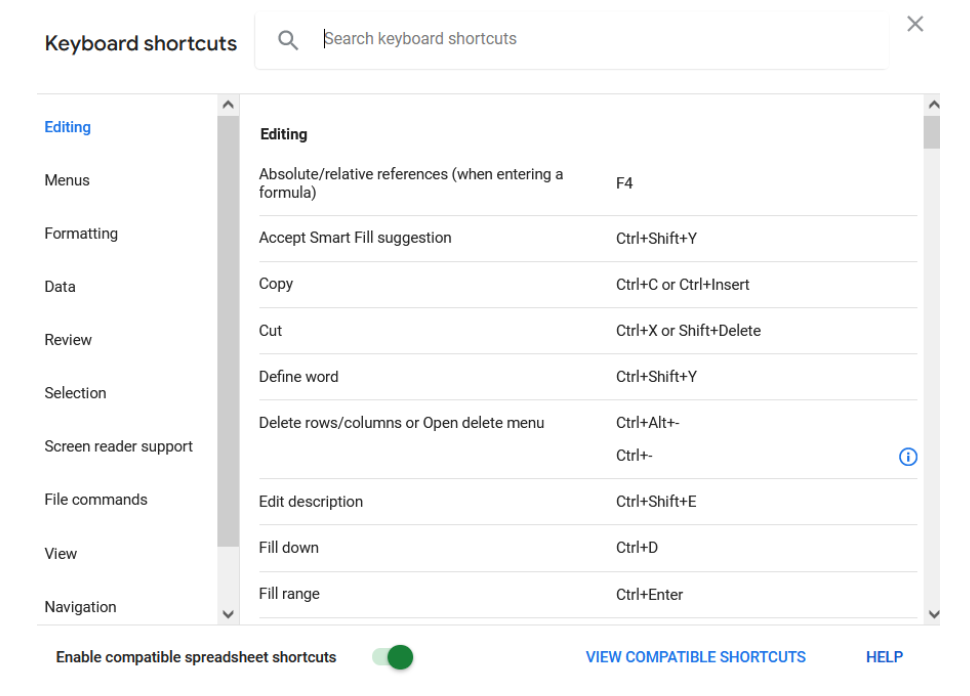
Task: Open the Help link
Action: point(884,657)
